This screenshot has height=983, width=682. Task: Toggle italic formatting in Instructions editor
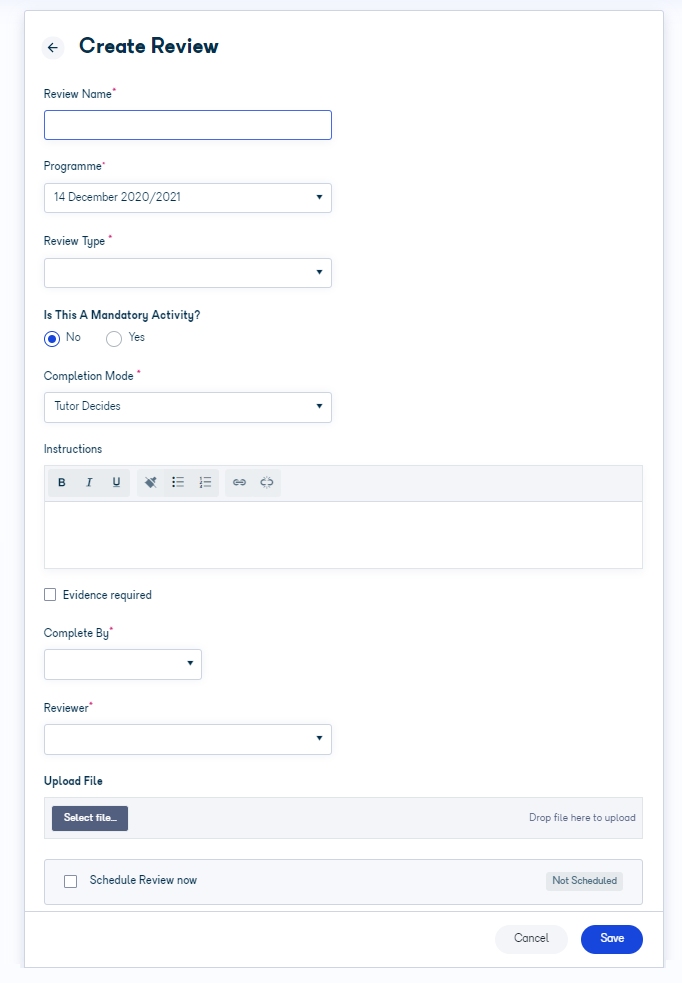point(89,482)
